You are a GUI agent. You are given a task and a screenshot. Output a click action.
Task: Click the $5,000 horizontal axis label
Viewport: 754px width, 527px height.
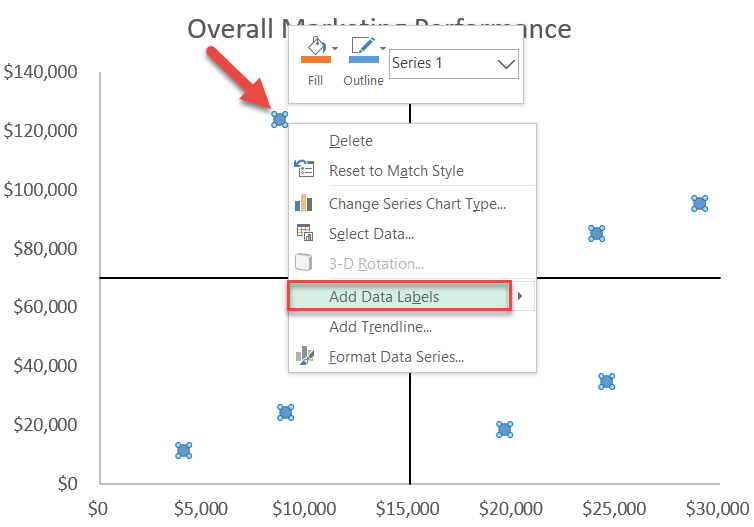tap(201, 509)
